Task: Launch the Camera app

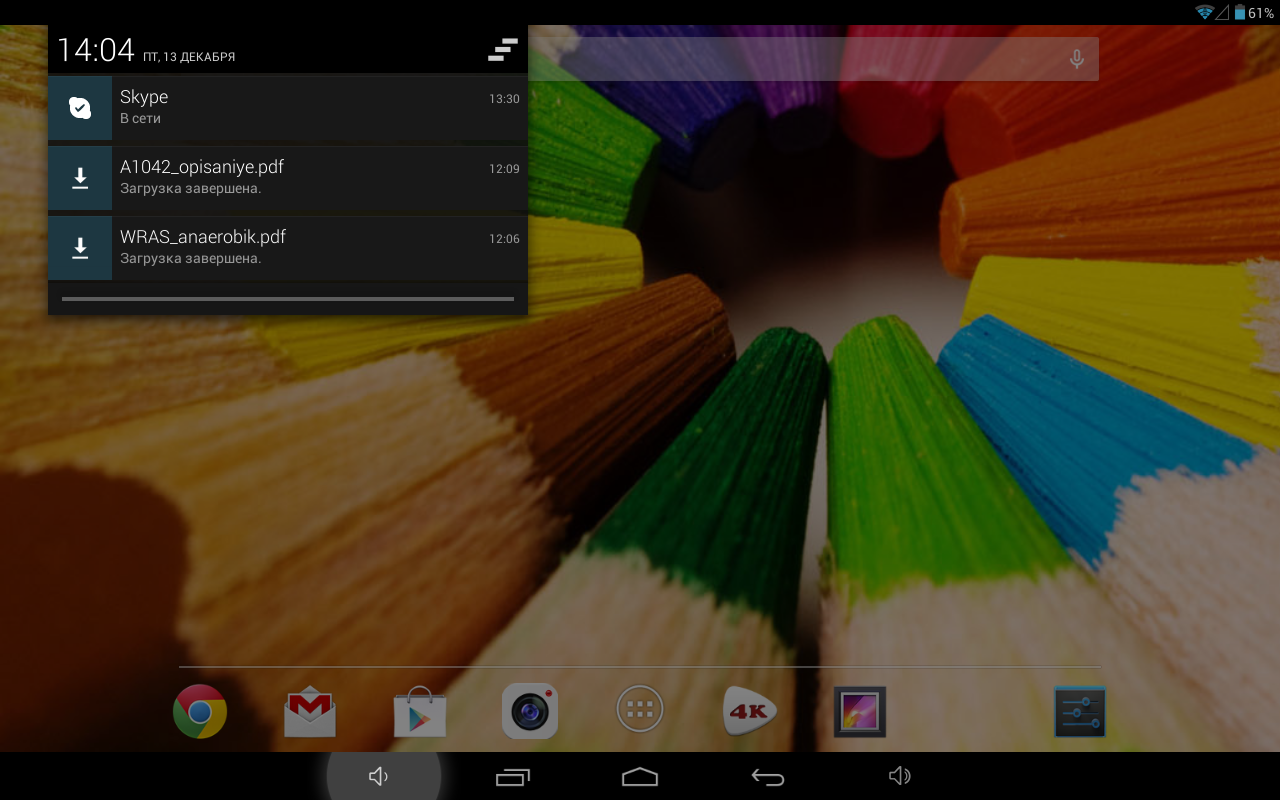Action: point(530,711)
